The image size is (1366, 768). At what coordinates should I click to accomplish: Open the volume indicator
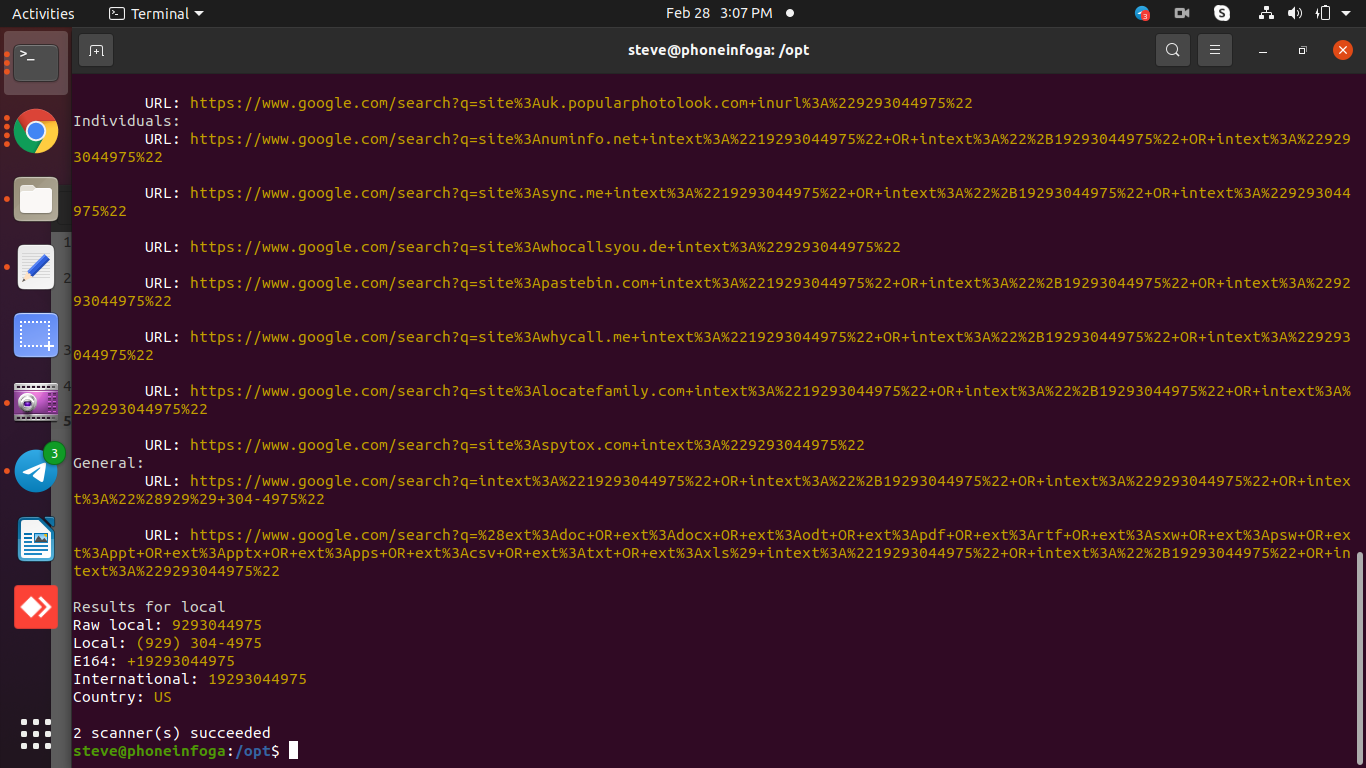(x=1295, y=13)
